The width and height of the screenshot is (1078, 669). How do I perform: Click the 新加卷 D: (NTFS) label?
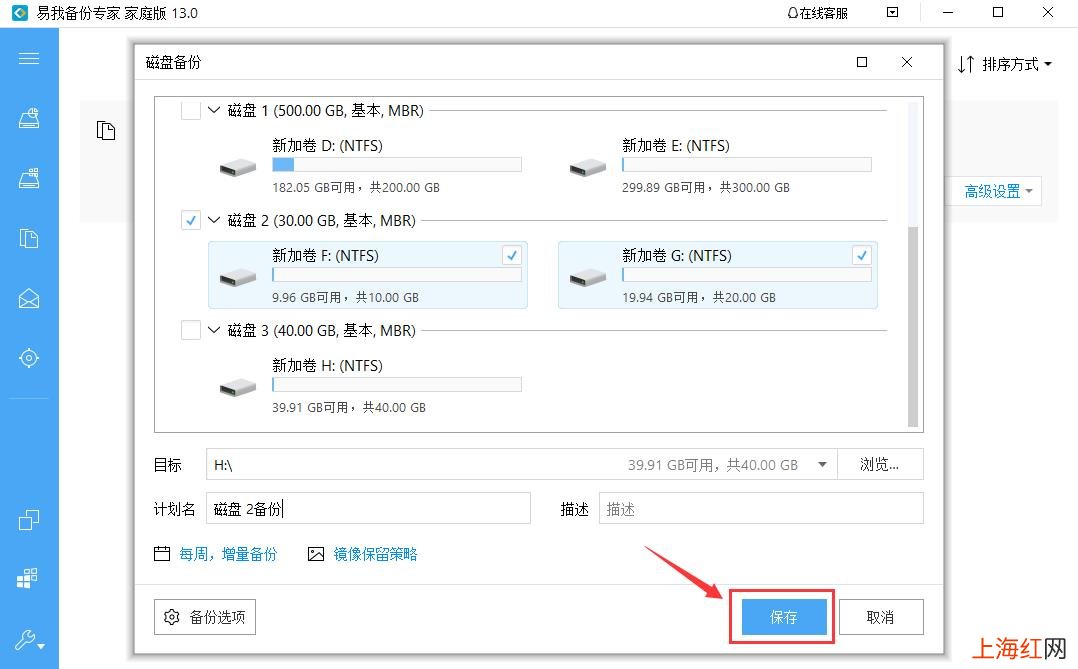click(x=327, y=145)
